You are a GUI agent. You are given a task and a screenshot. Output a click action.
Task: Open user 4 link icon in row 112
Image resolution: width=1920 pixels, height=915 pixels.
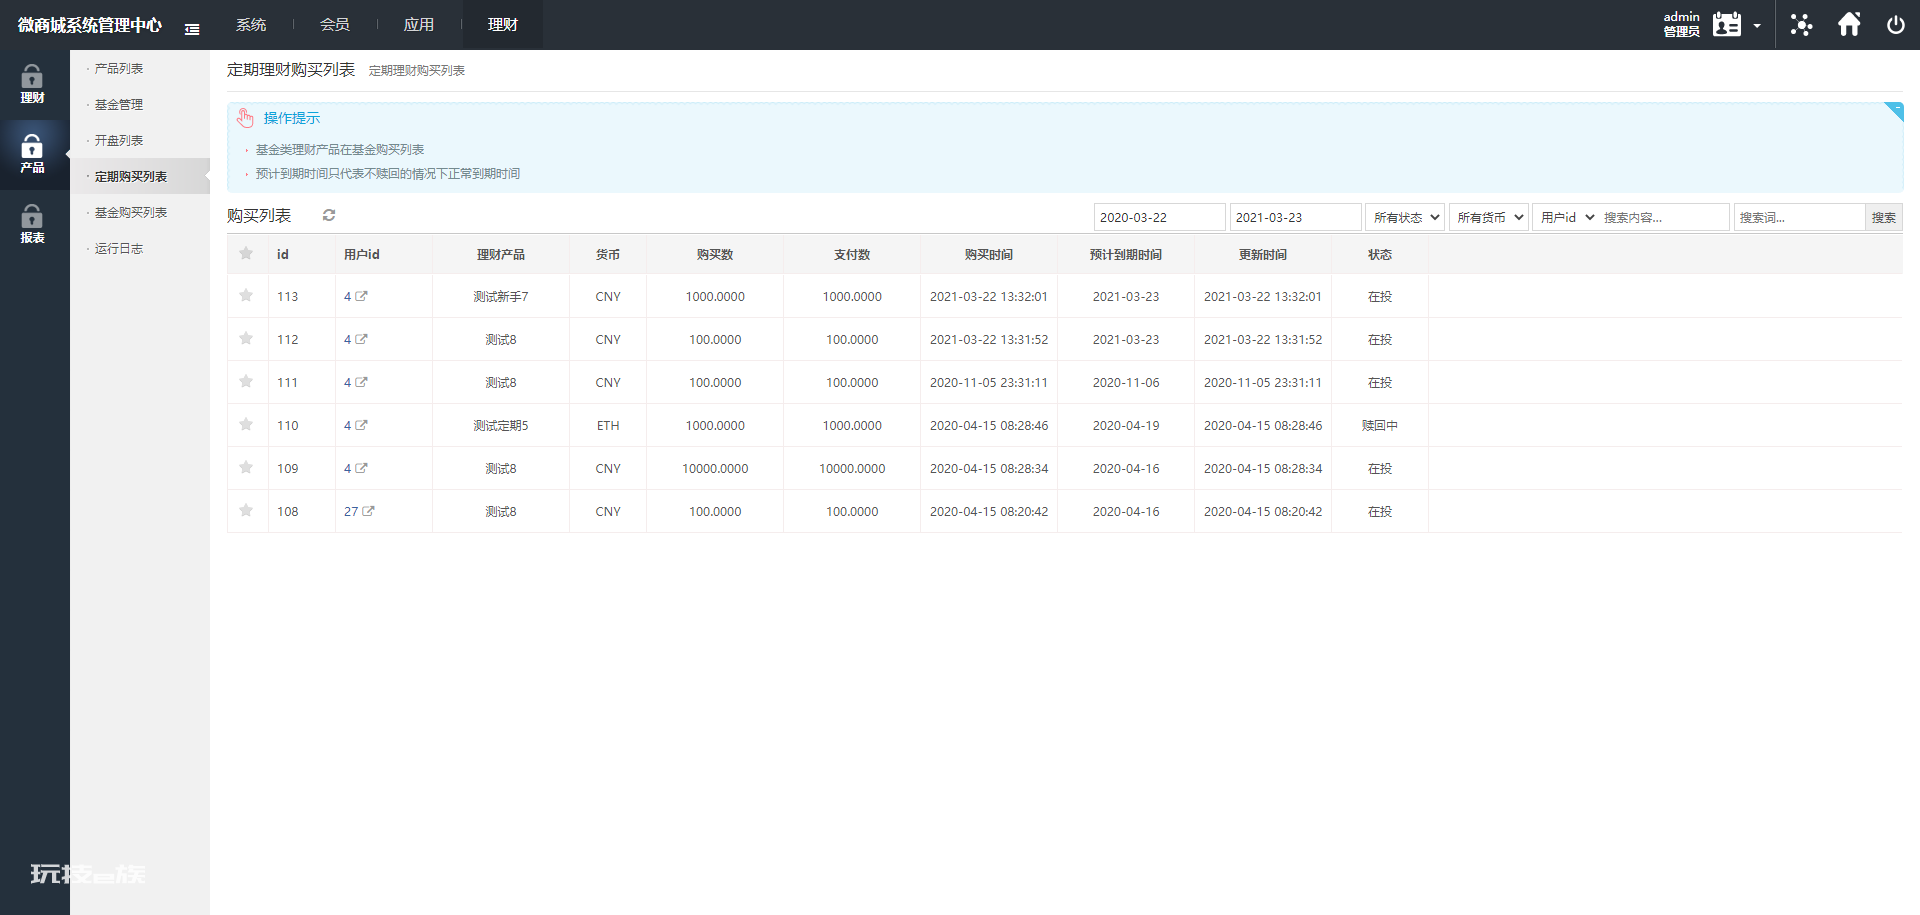[362, 339]
